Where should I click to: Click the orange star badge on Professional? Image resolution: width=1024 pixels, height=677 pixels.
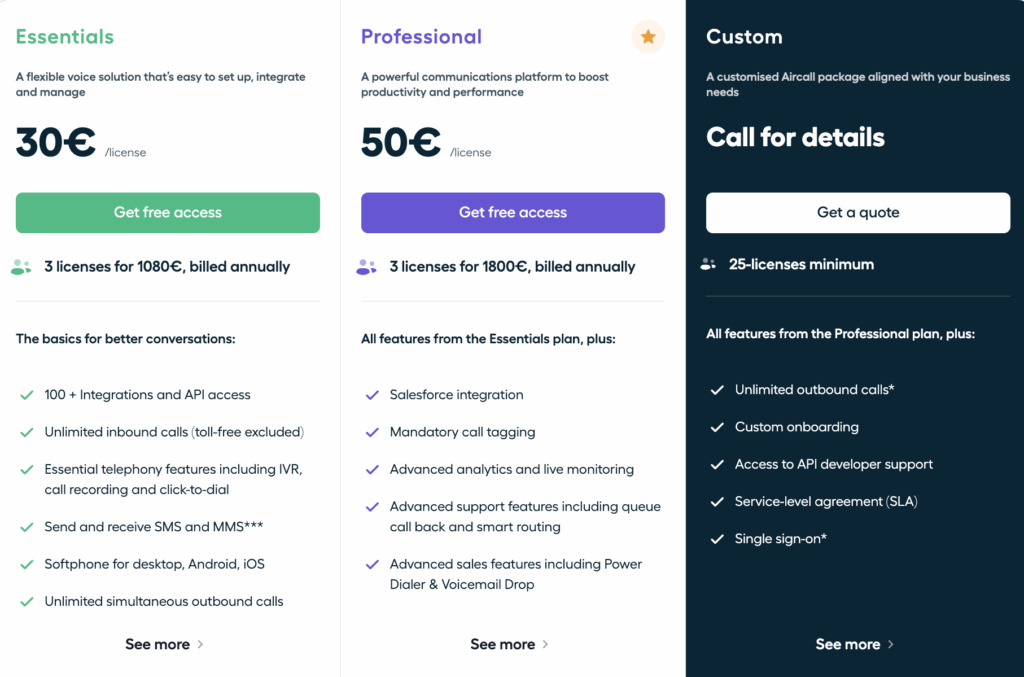(648, 37)
